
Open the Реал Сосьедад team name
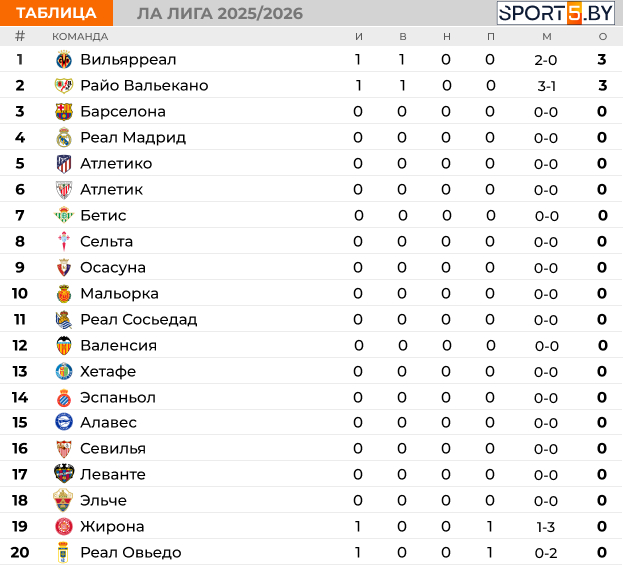[139, 319]
